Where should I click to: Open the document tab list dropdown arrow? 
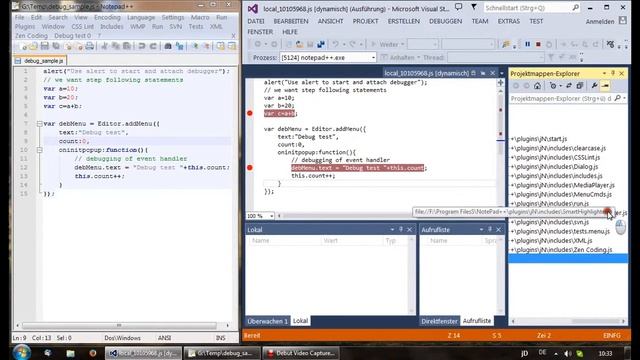502,73
